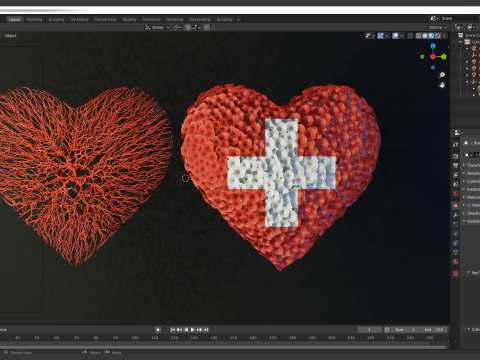Jump to the timeline start frame
The width and height of the screenshot is (480, 360).
(x=172, y=330)
